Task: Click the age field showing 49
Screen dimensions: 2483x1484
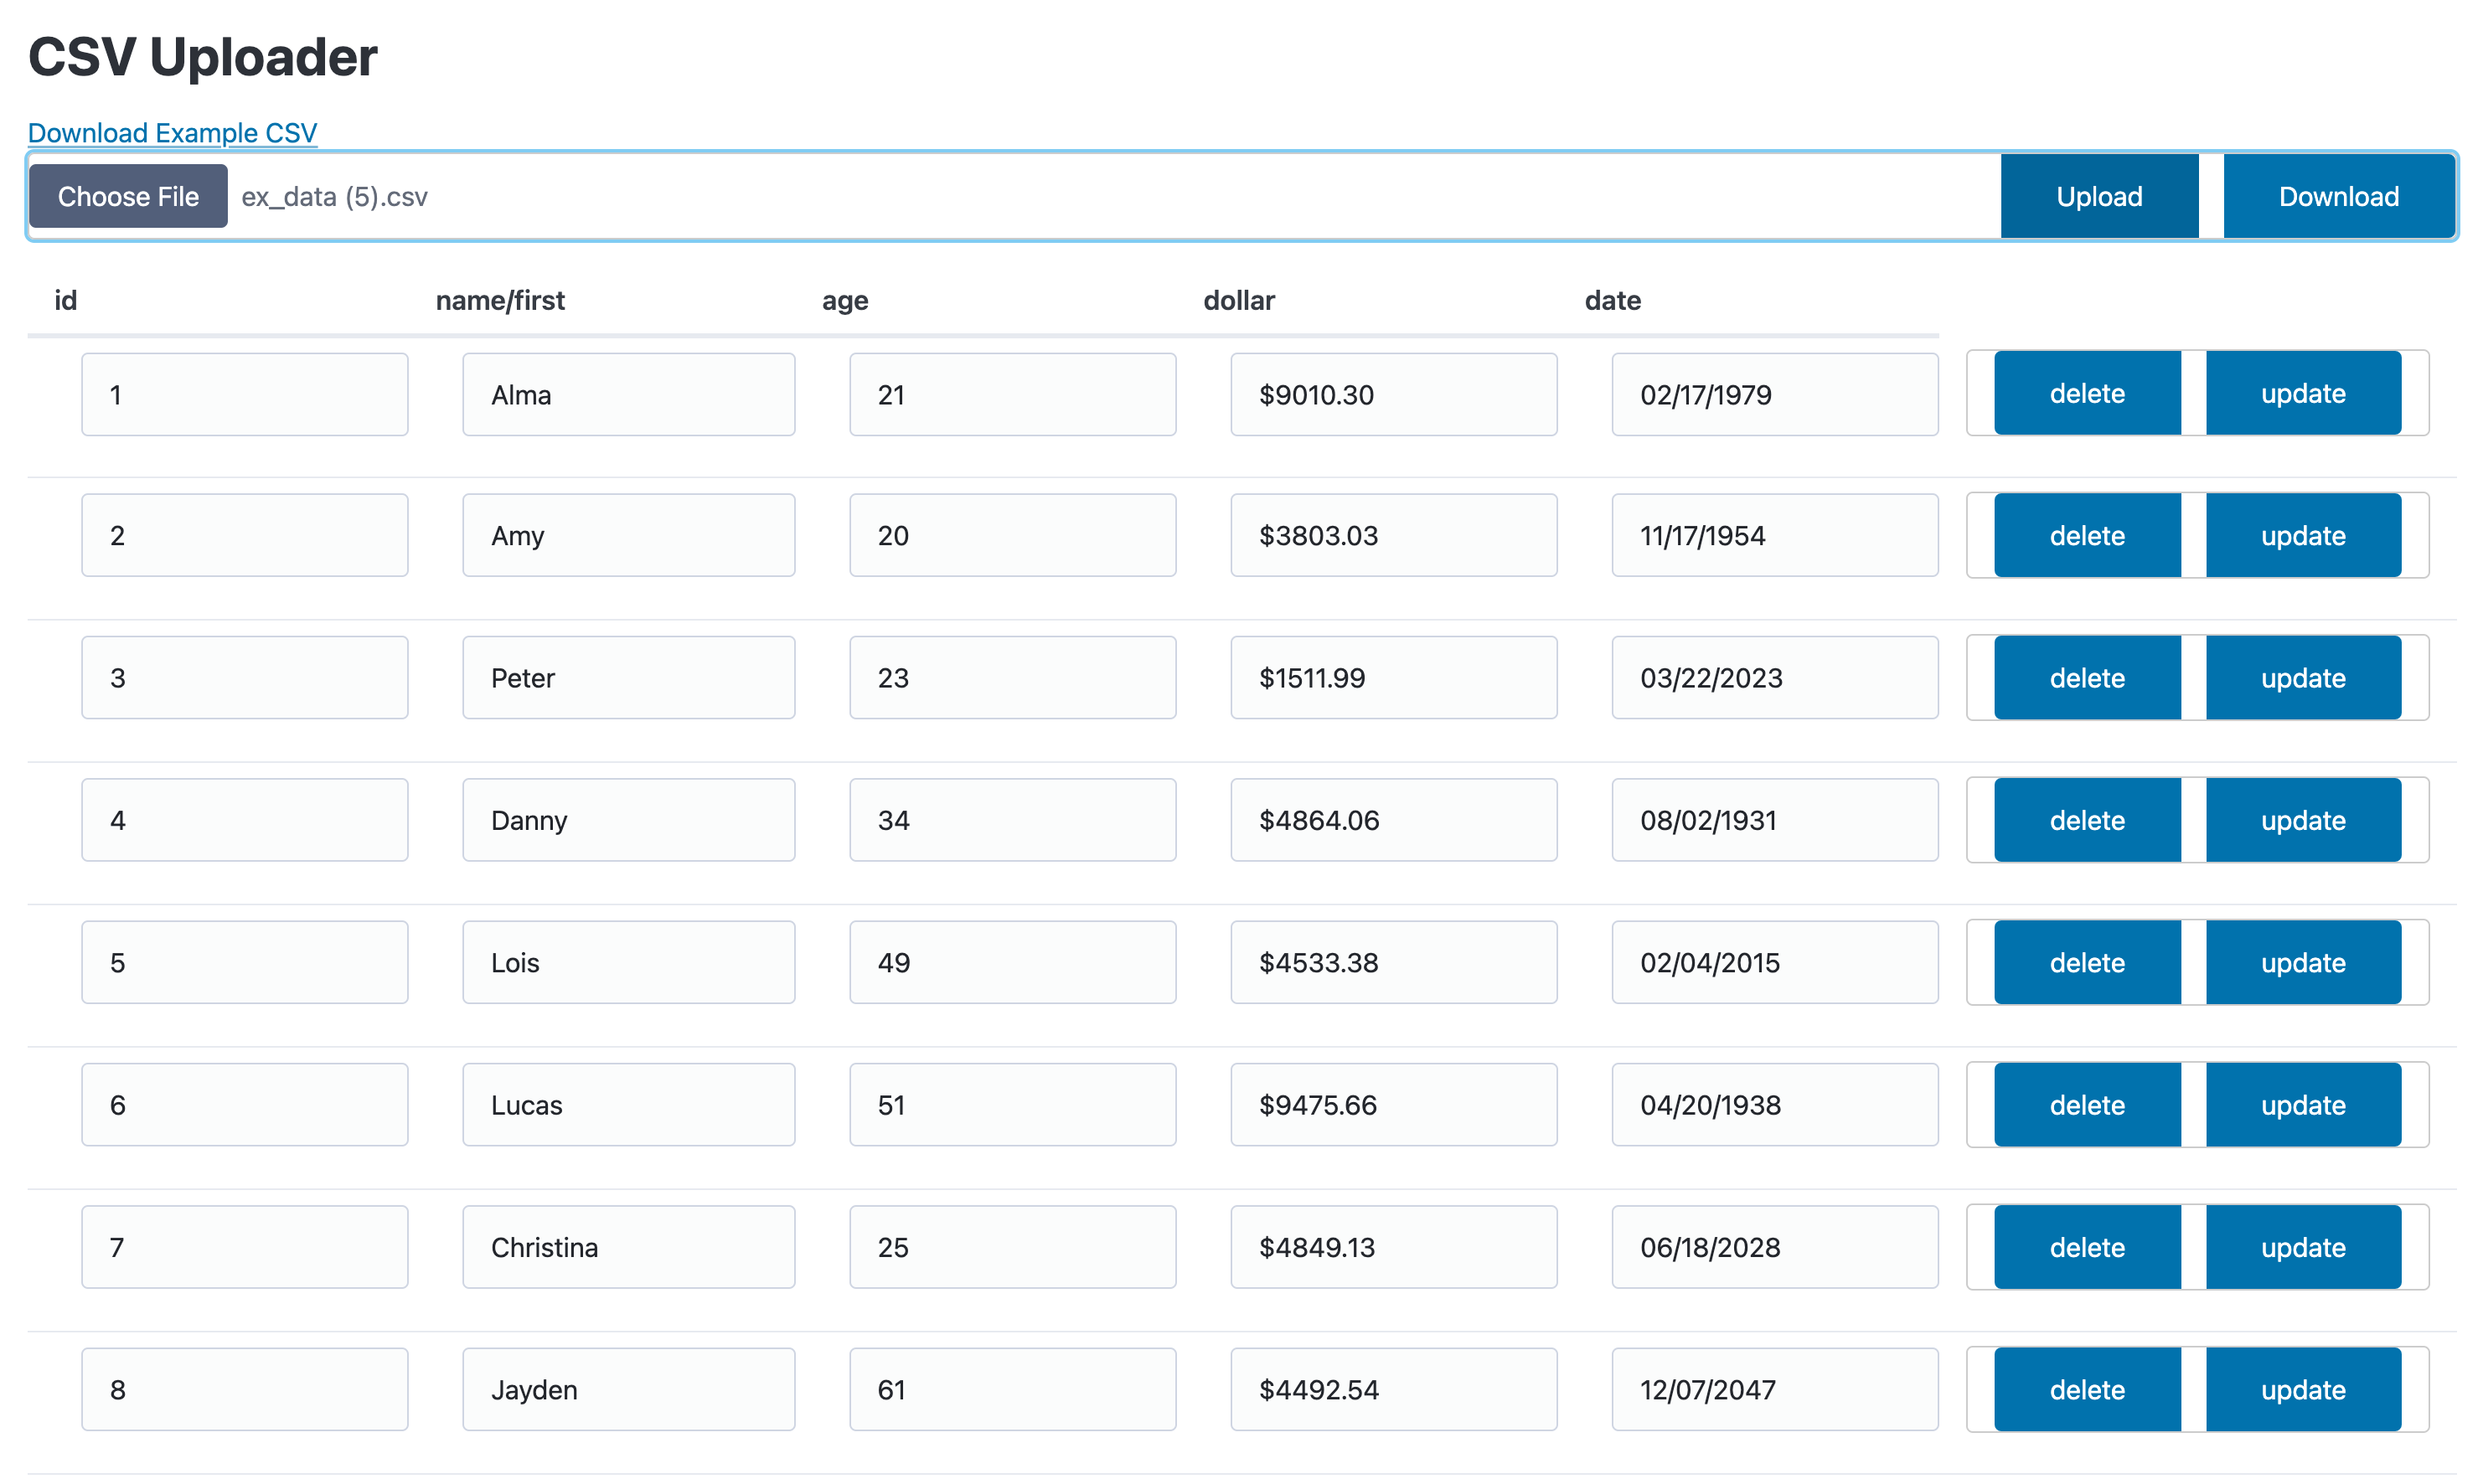Action: click(1013, 962)
